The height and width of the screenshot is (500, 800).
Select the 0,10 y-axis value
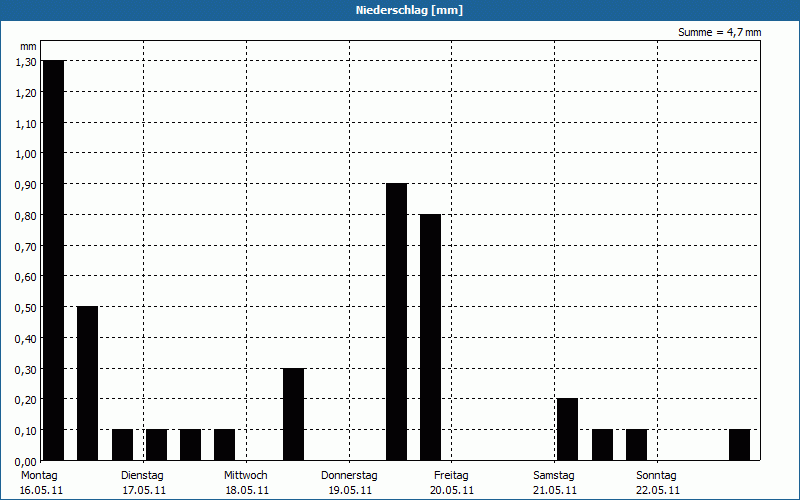click(26, 431)
